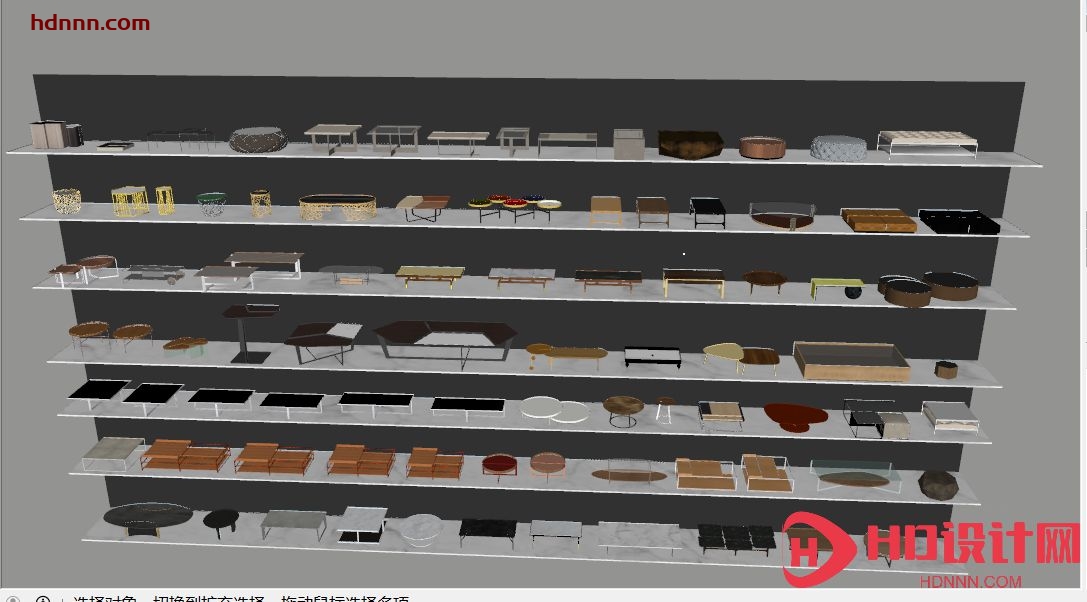Select the green-top round wire table
The image size is (1087, 602).
(211, 204)
